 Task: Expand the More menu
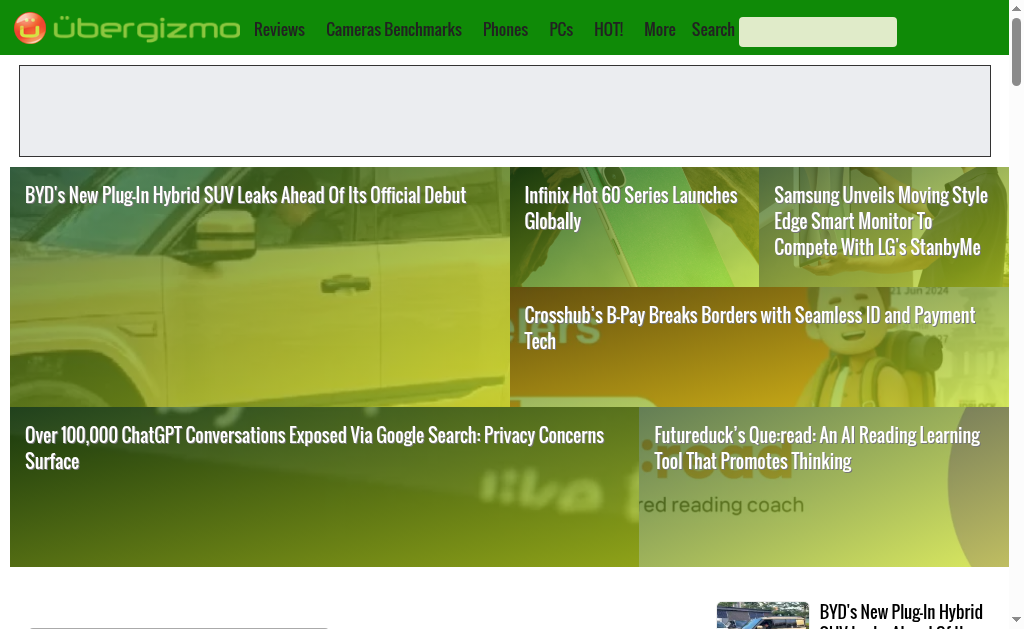pos(660,30)
